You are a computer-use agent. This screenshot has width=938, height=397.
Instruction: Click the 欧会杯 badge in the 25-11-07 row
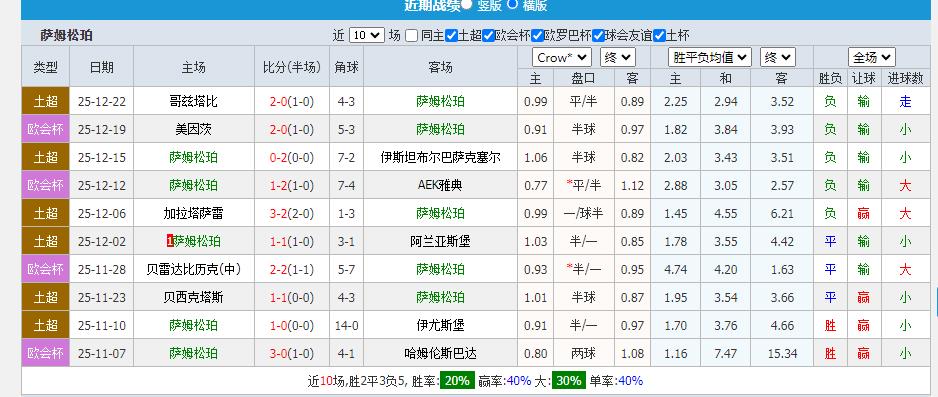[45, 354]
